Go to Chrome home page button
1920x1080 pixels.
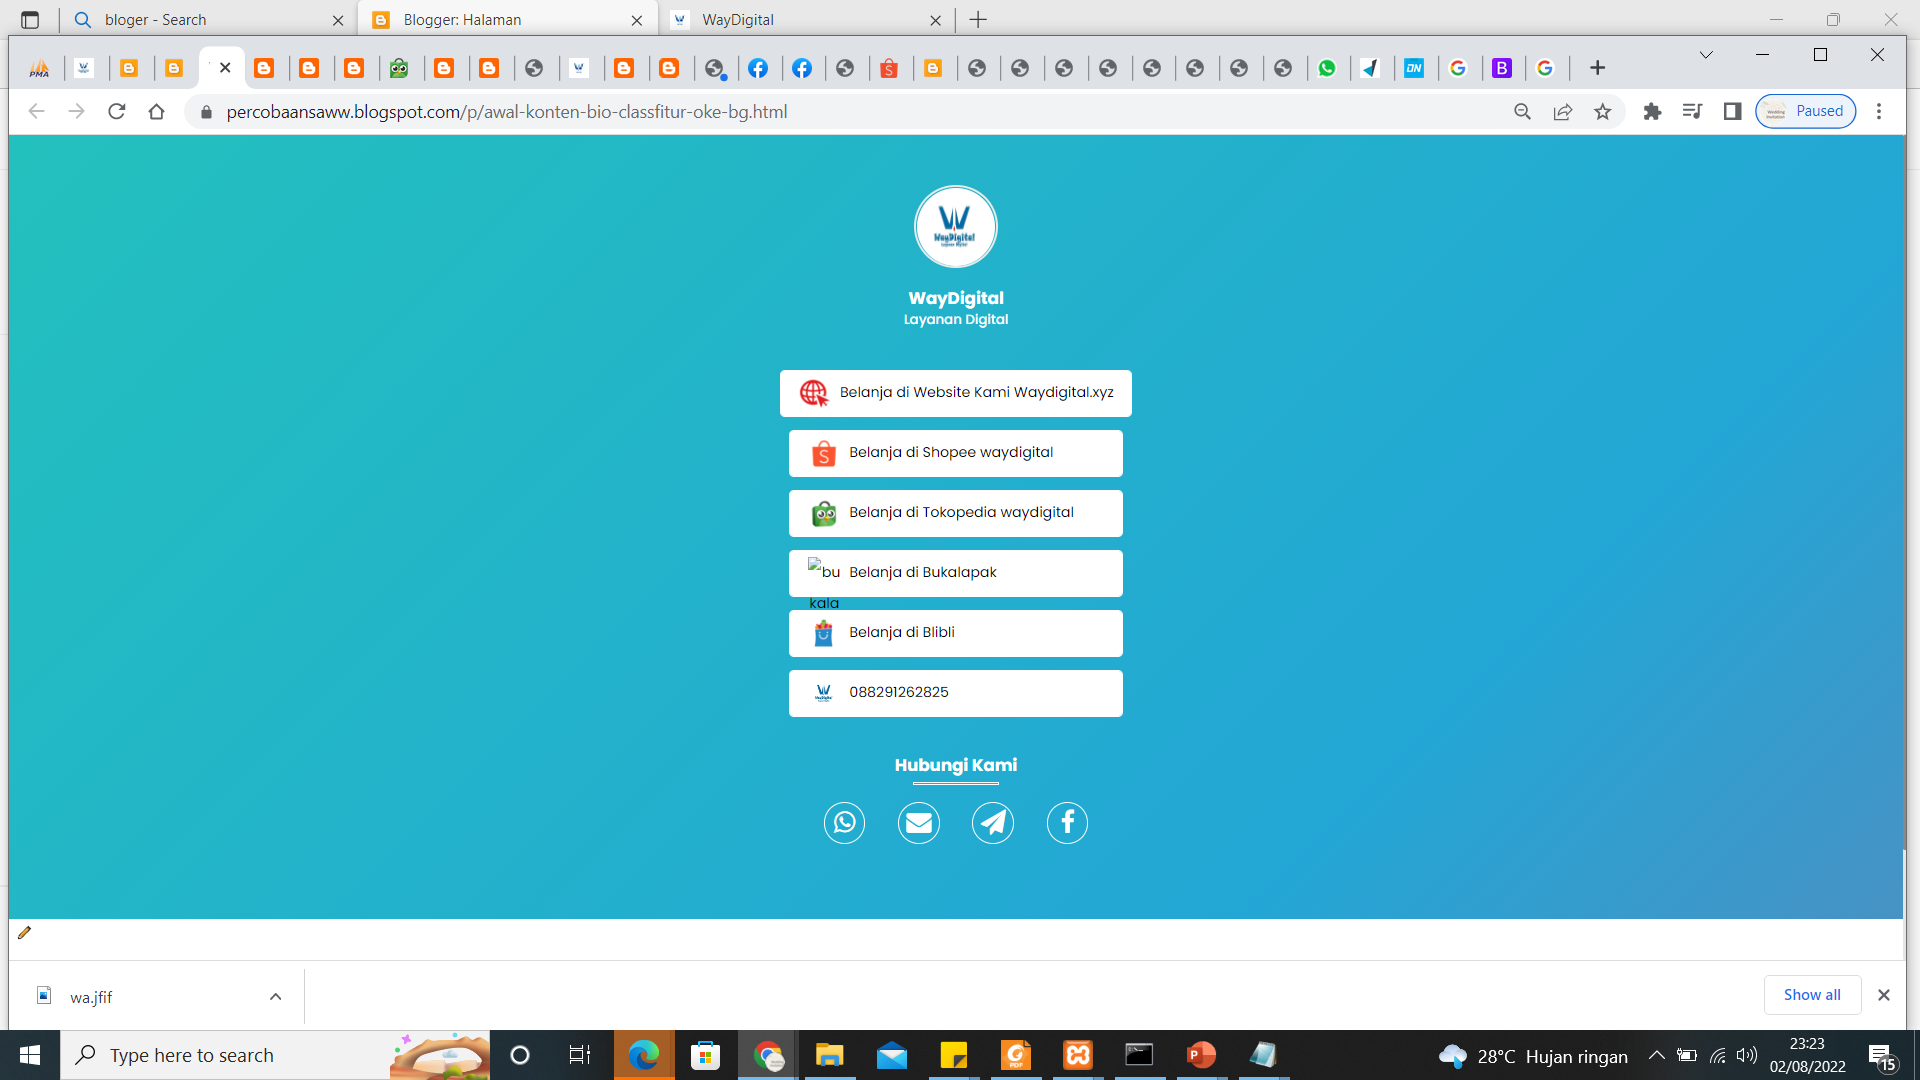click(x=156, y=112)
